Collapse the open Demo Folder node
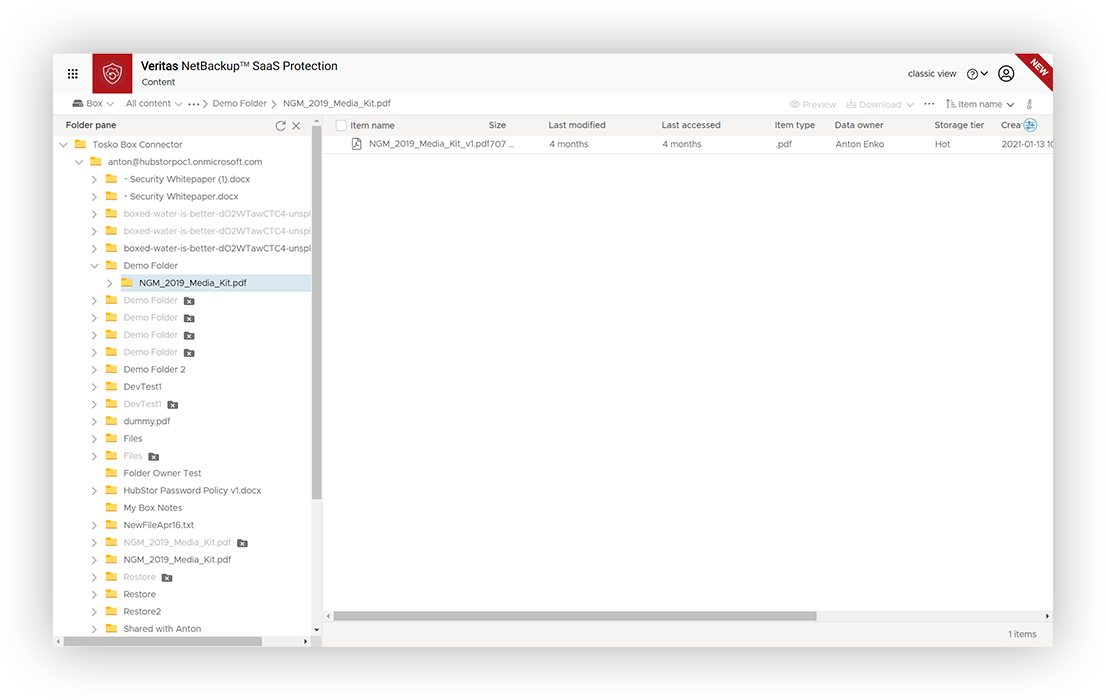 point(94,266)
